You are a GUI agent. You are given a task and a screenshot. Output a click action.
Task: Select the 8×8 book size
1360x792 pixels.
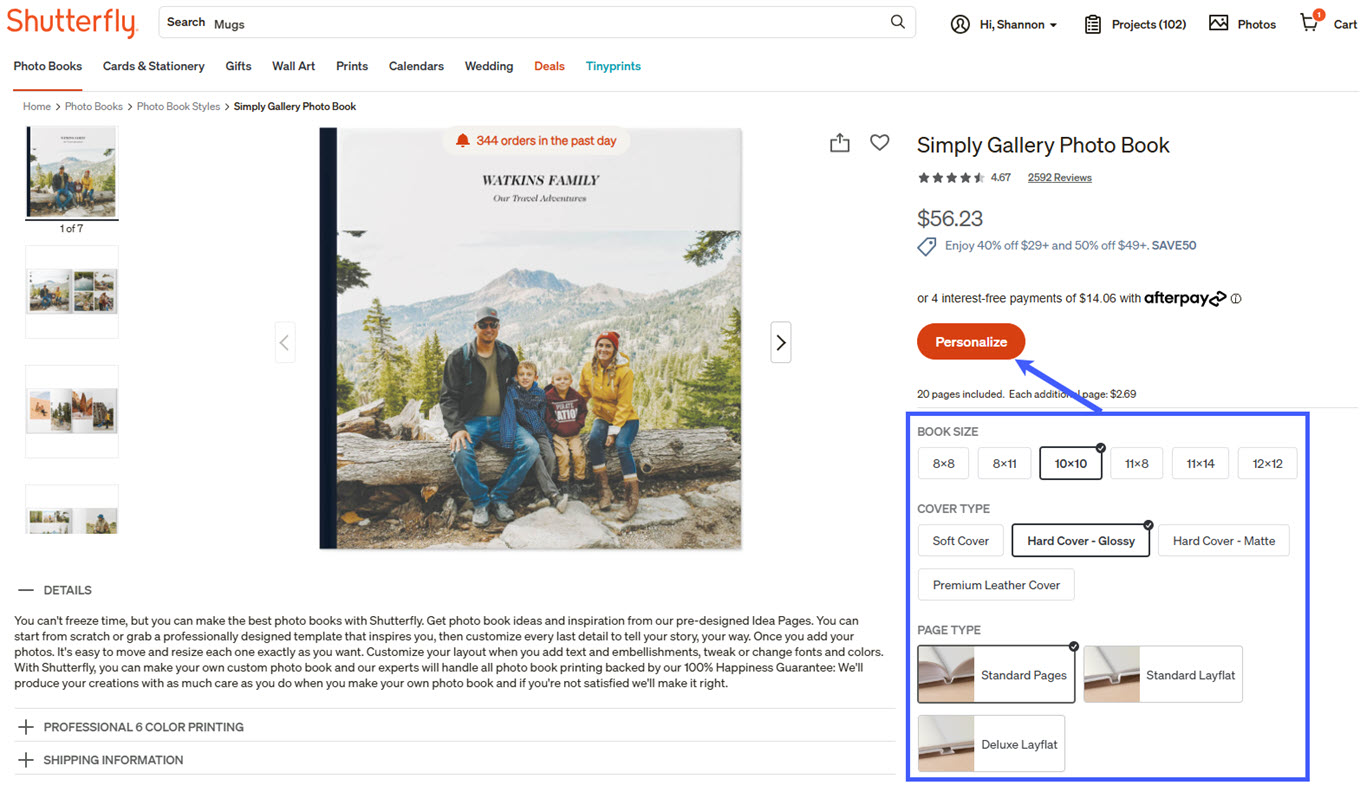tap(943, 464)
